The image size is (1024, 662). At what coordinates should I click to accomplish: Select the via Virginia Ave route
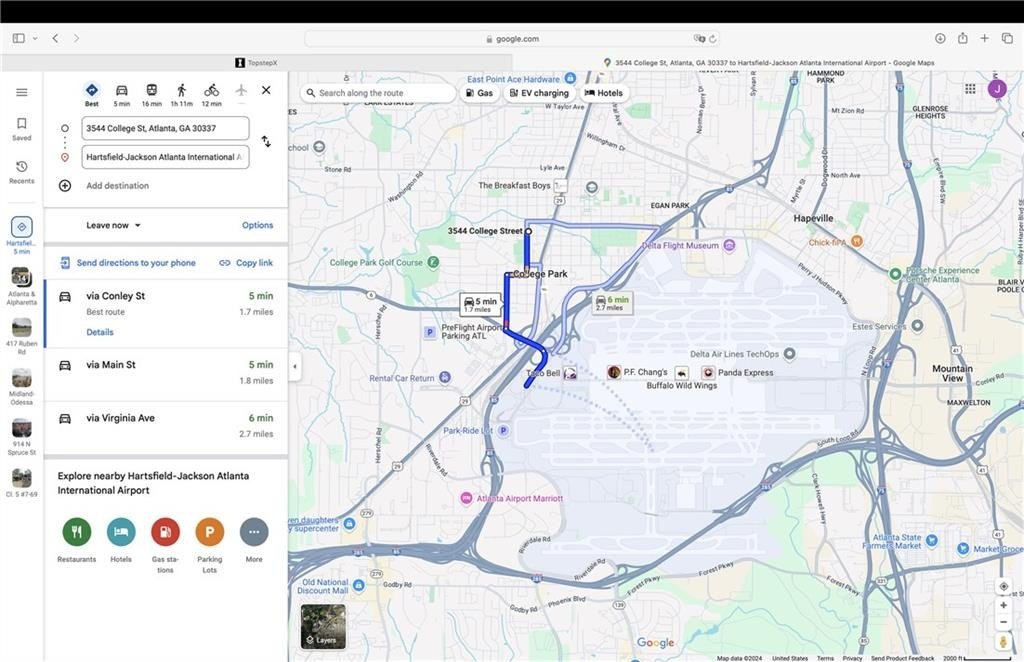pyautogui.click(x=166, y=427)
